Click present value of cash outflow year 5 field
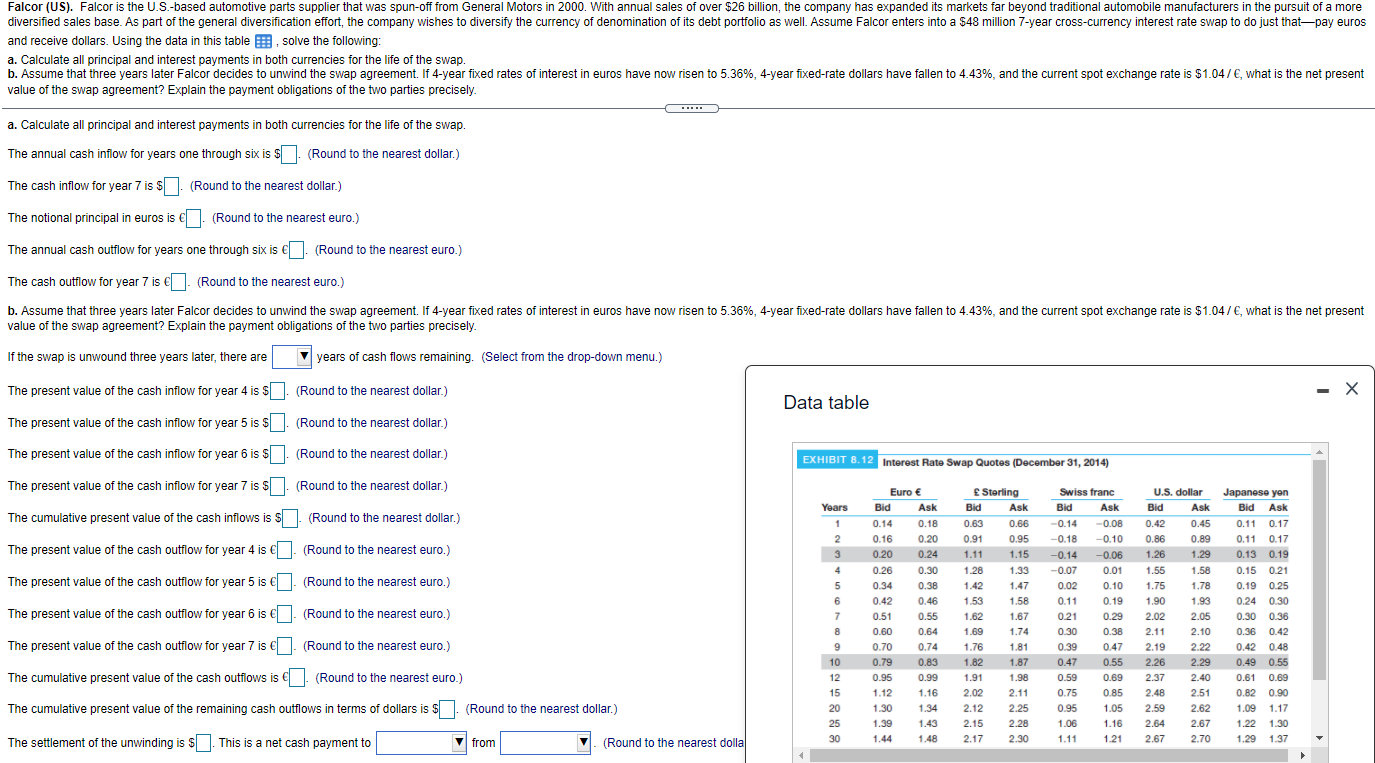Screen dimensions: 1375x763 coord(285,582)
